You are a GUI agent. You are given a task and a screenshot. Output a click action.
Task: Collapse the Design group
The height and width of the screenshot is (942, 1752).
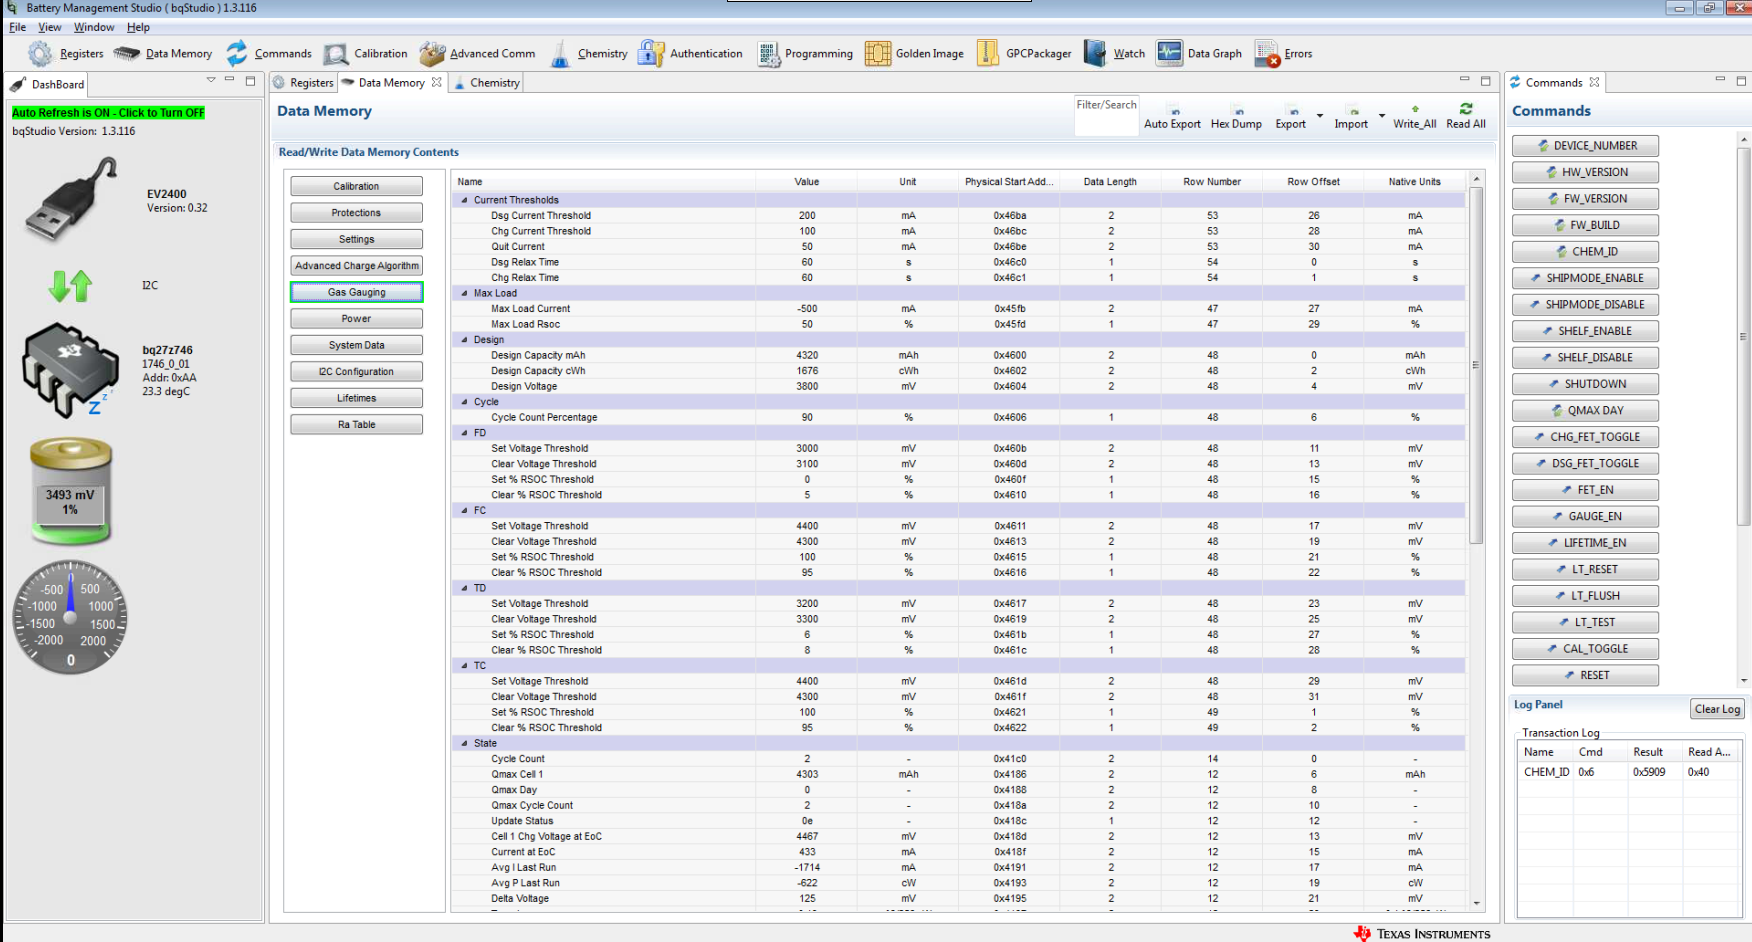(464, 340)
